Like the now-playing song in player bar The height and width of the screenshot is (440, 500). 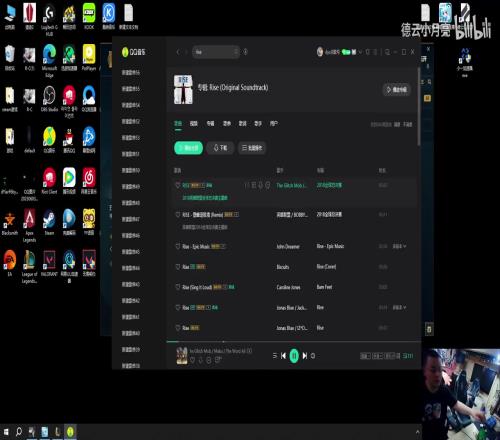point(192,360)
